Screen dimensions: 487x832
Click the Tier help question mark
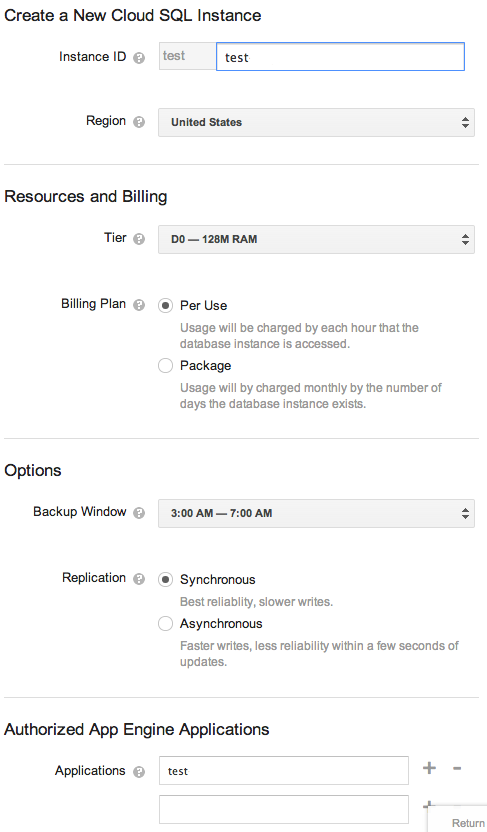click(x=139, y=239)
